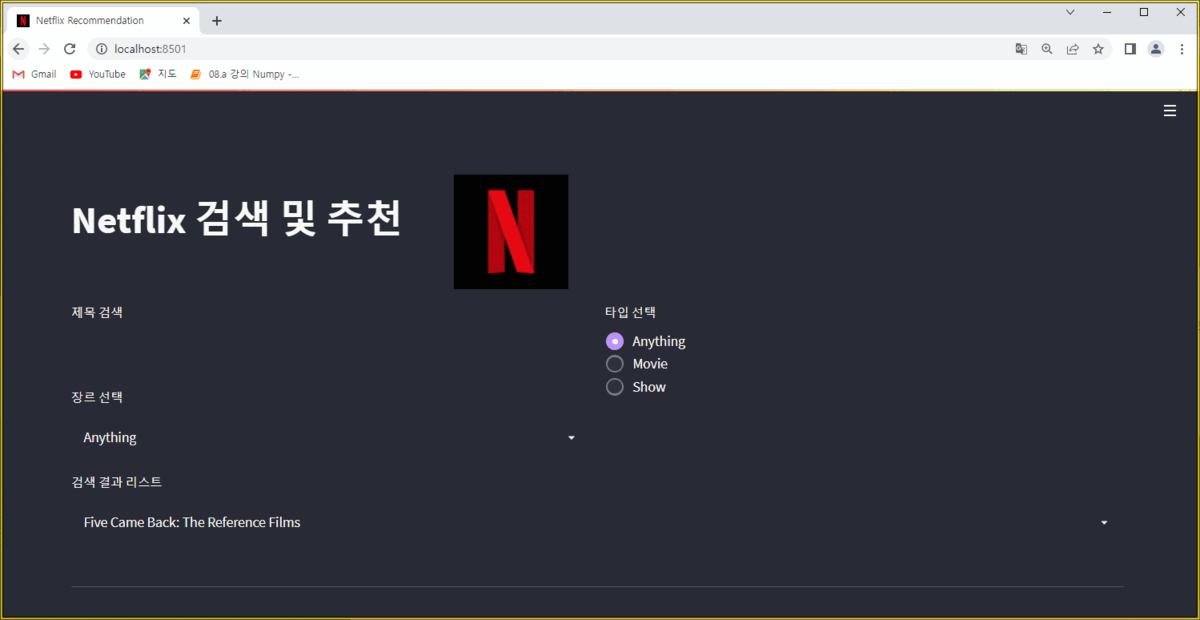The height and width of the screenshot is (620, 1200).
Task: Click the Google Translate icon in address bar
Action: coord(1021,48)
